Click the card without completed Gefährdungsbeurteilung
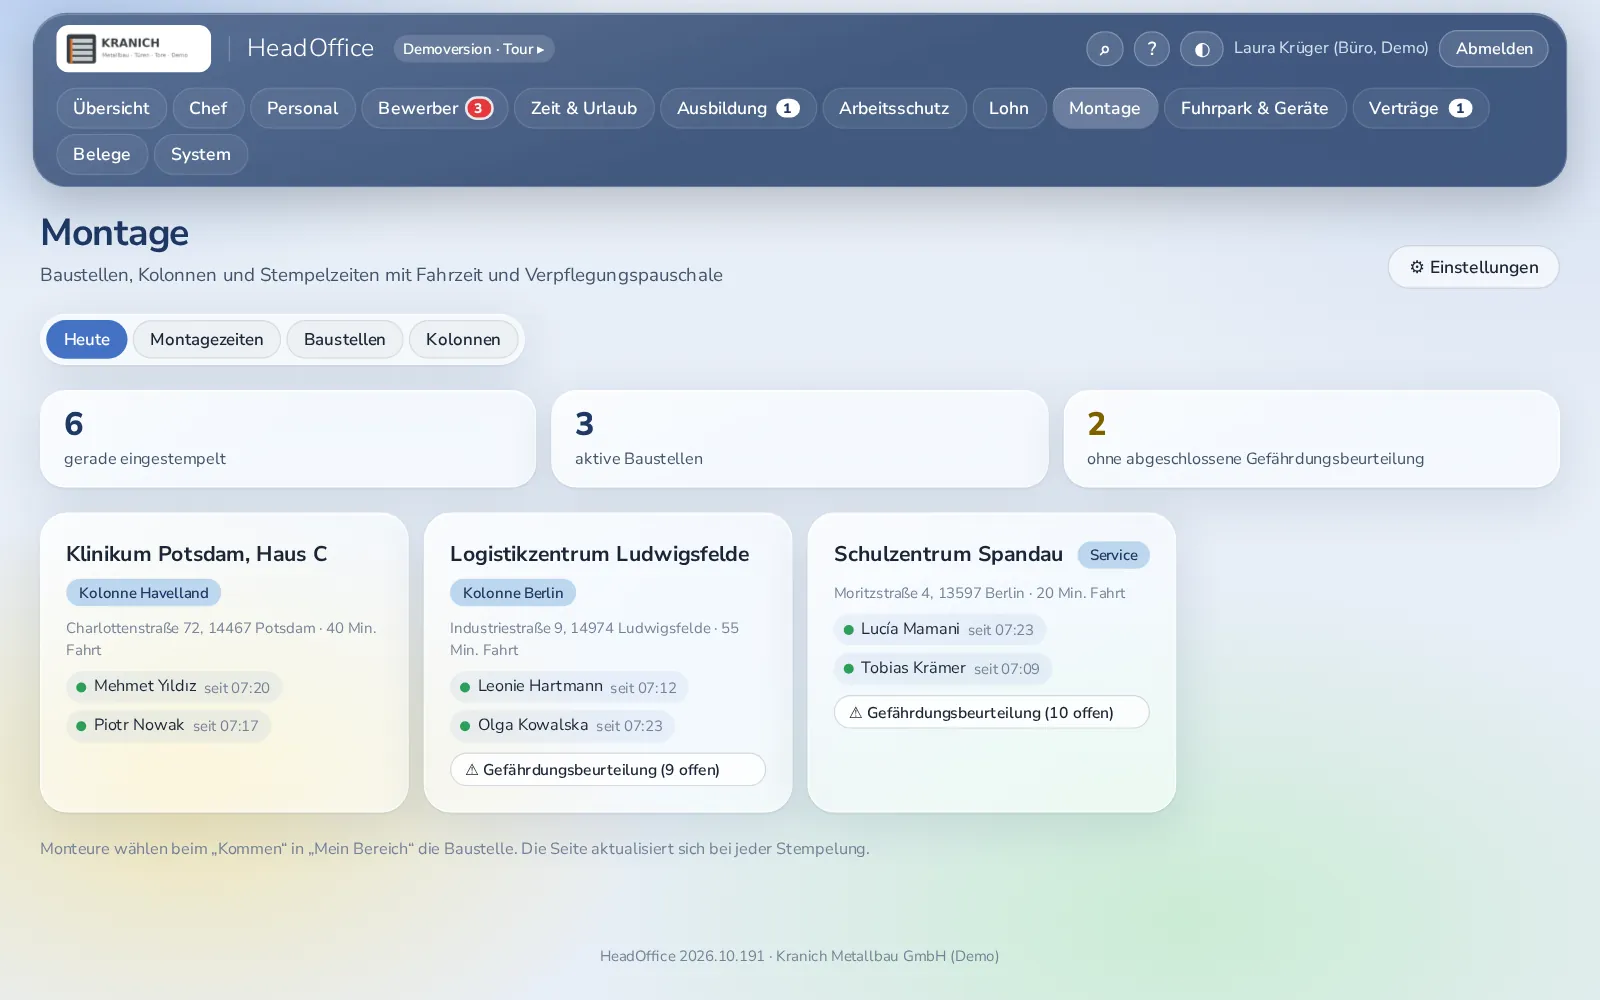The width and height of the screenshot is (1600, 1000). (x=1312, y=439)
